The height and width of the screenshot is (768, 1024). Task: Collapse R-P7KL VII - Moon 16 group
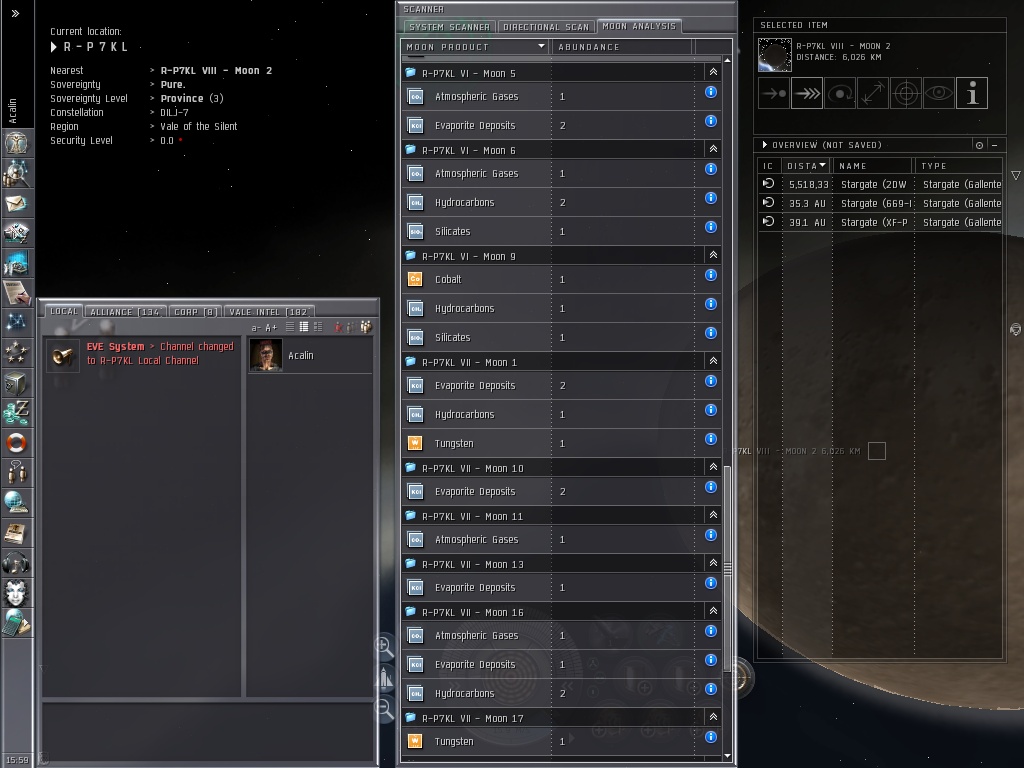coord(713,611)
